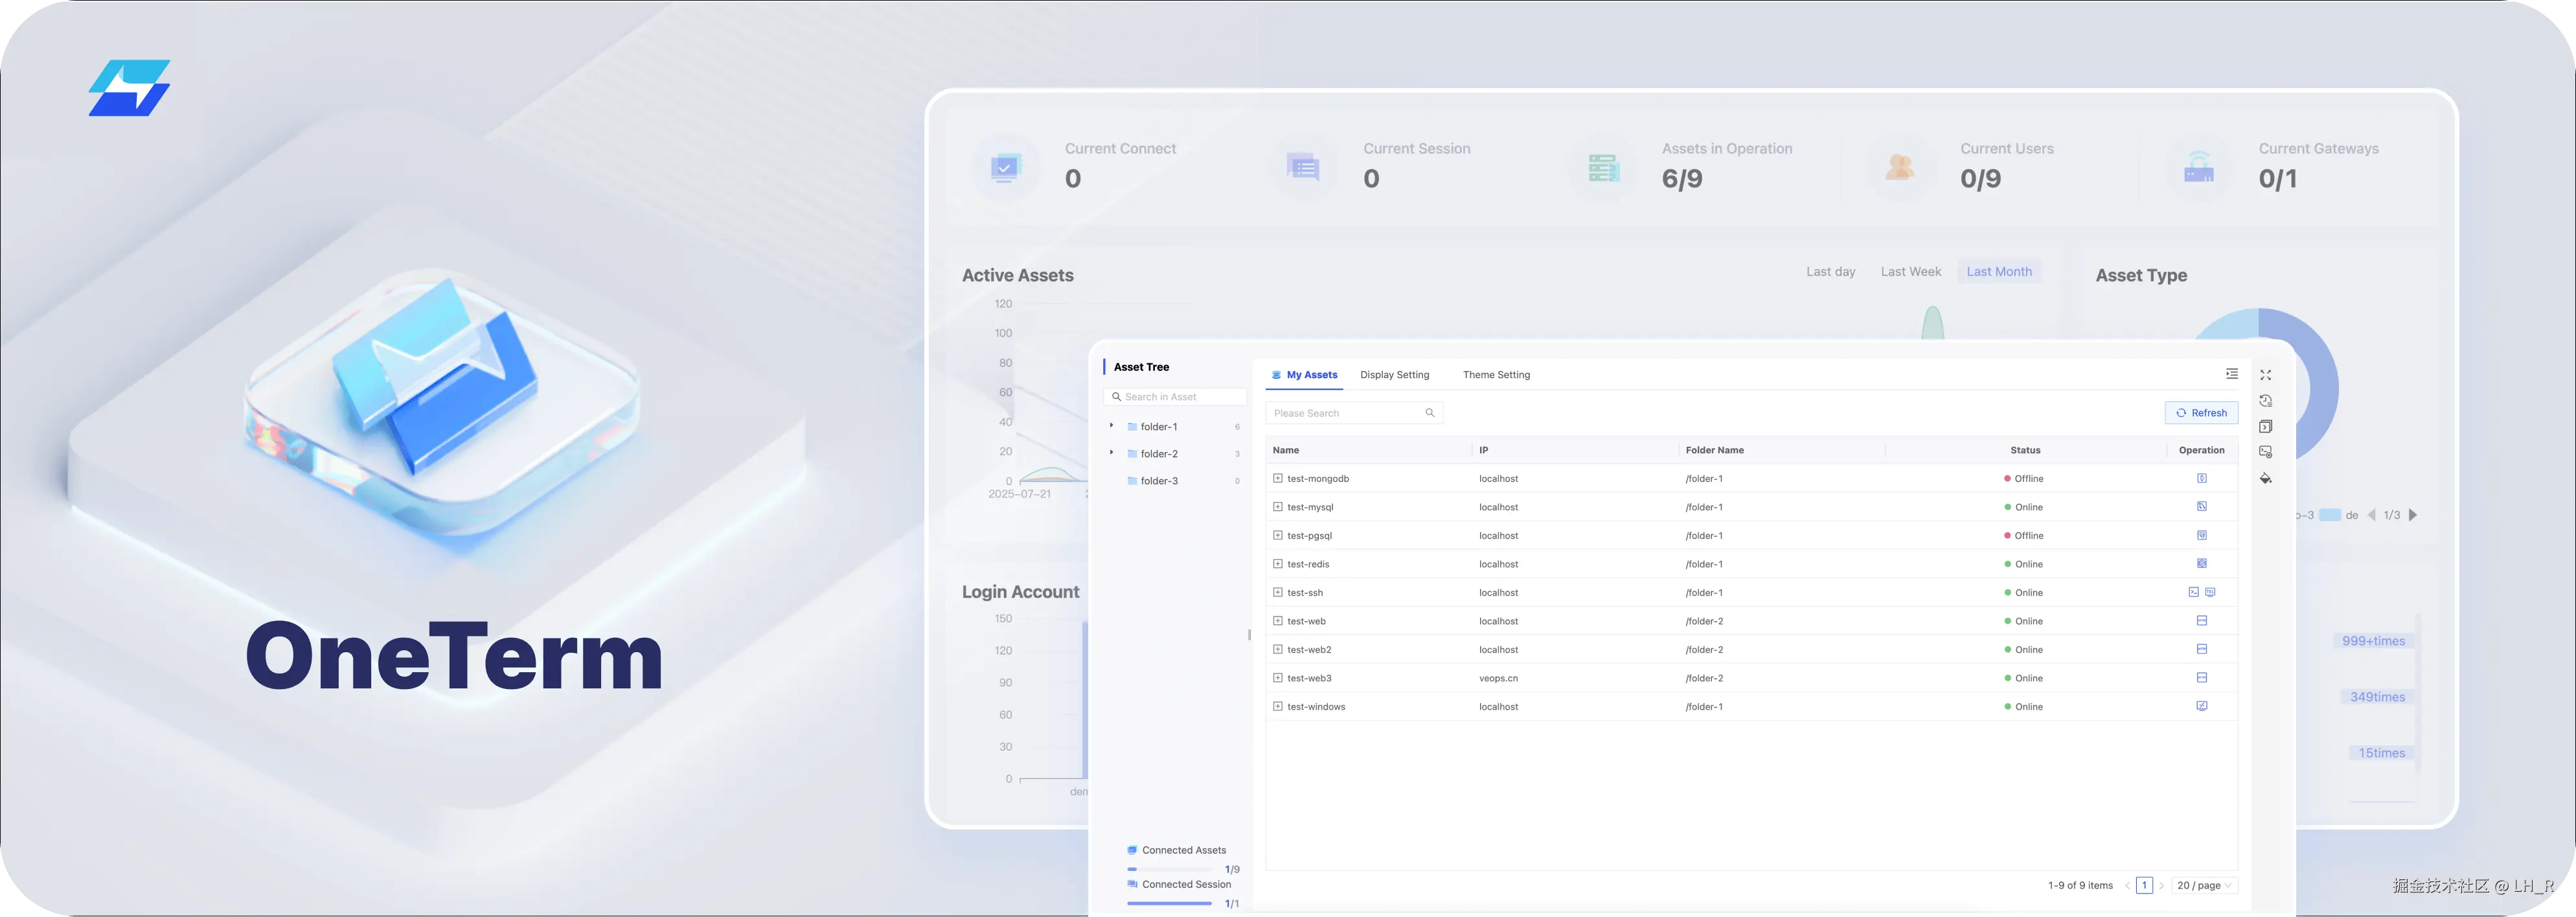Open Telnet connection for test-ssh
Image resolution: width=2576 pixels, height=917 pixels.
[x=2210, y=592]
